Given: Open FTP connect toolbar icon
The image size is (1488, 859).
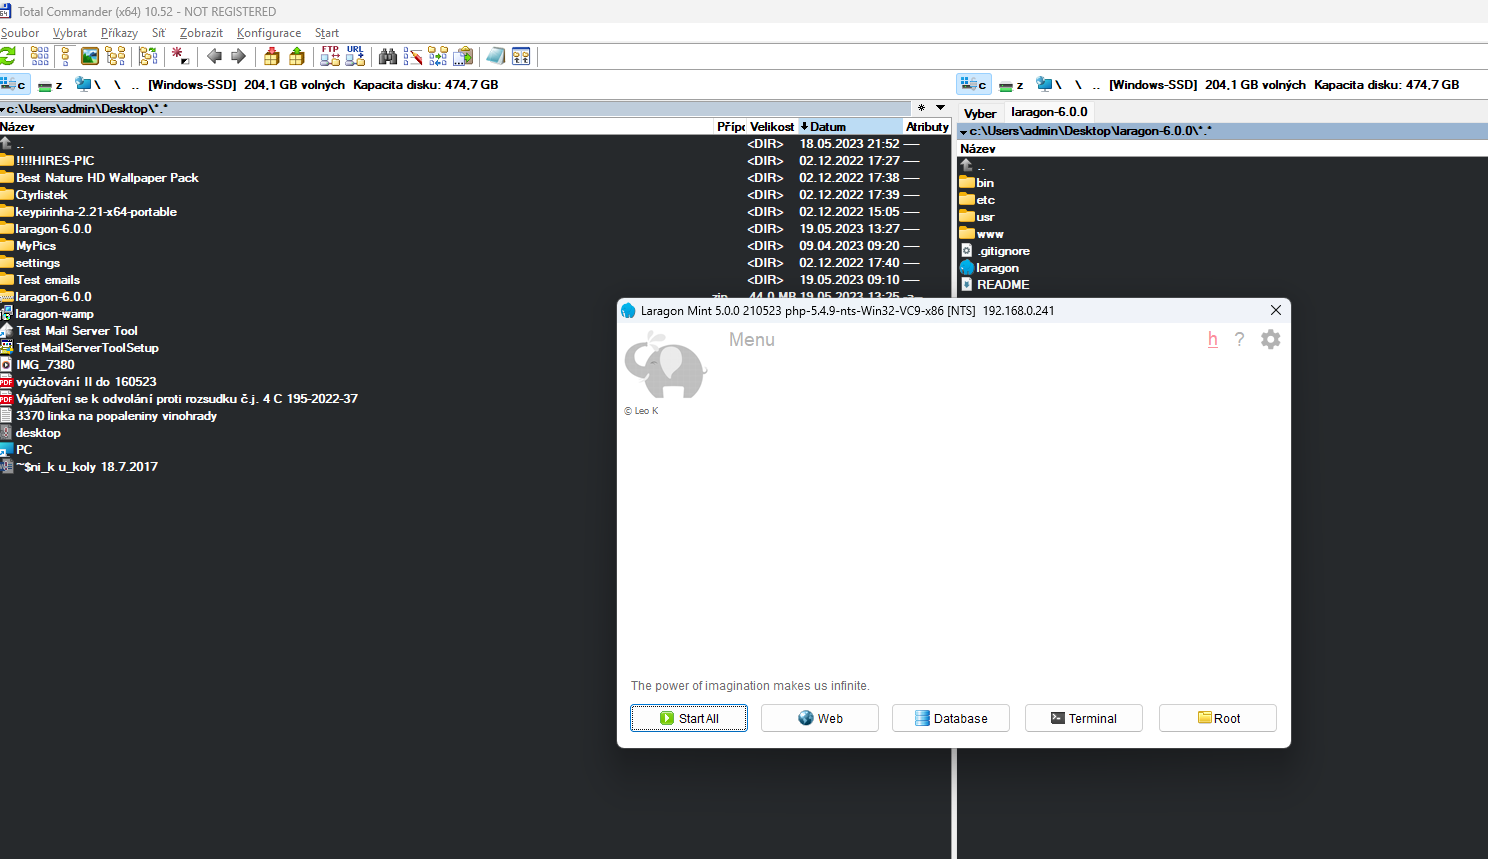Looking at the screenshot, I should (330, 56).
